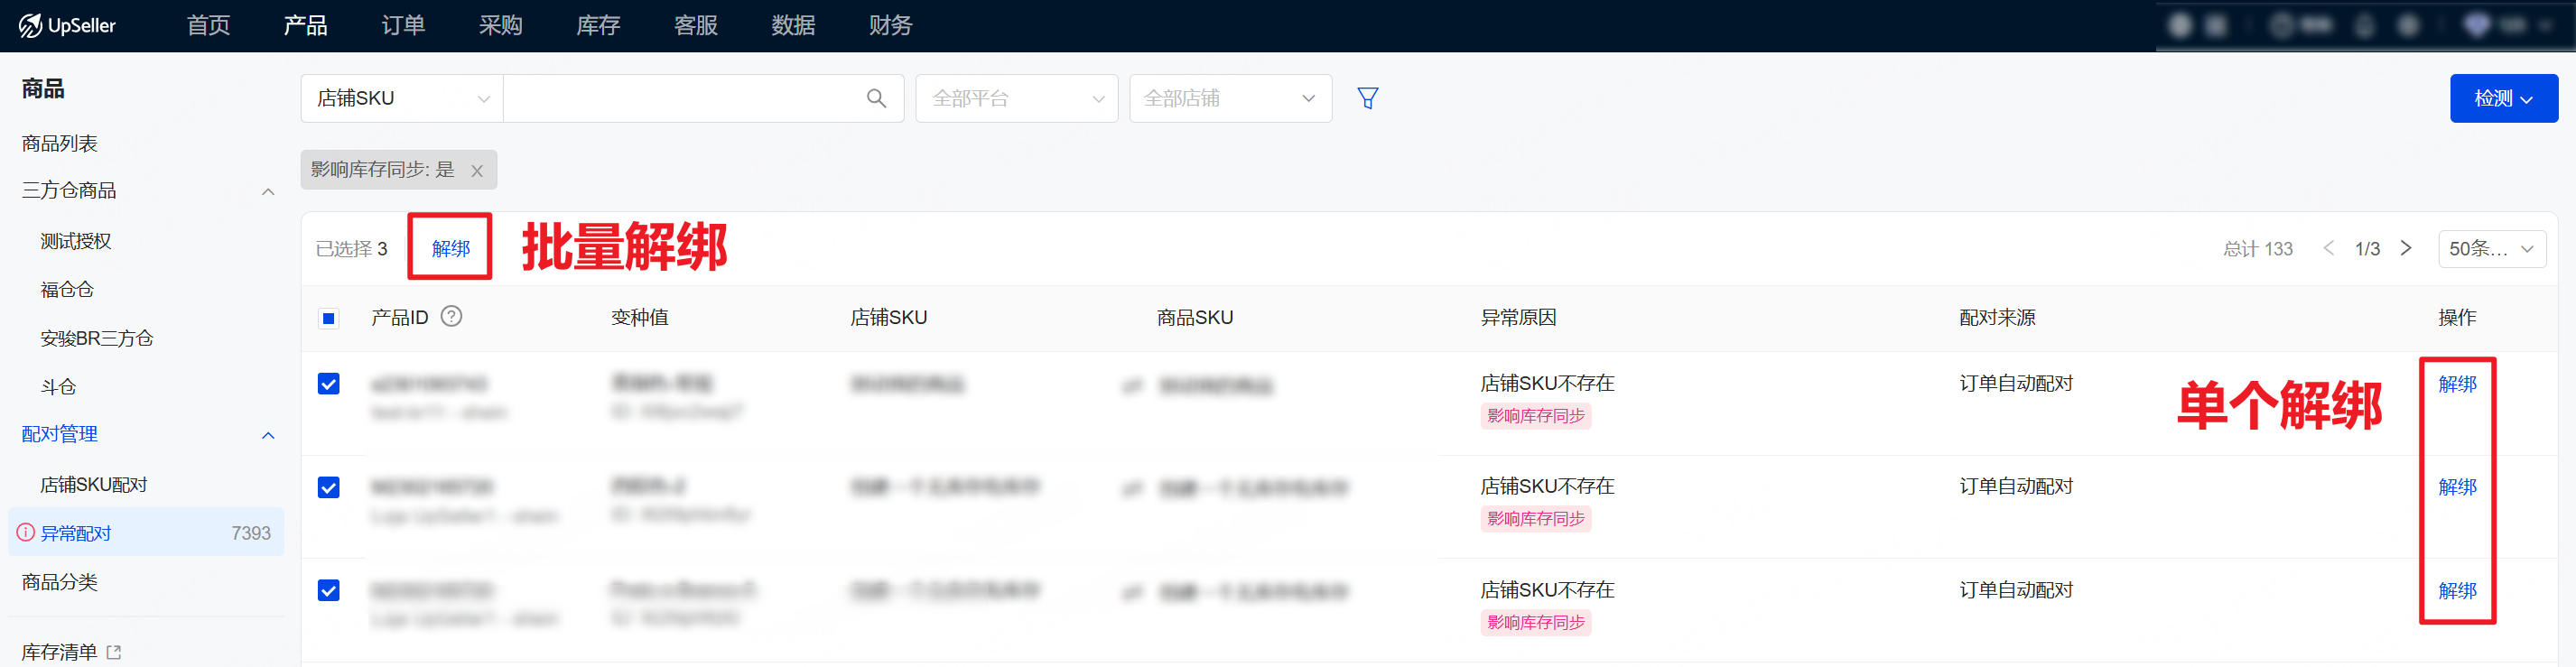Click the search text input field
2576x667 pixels.
click(x=680, y=98)
